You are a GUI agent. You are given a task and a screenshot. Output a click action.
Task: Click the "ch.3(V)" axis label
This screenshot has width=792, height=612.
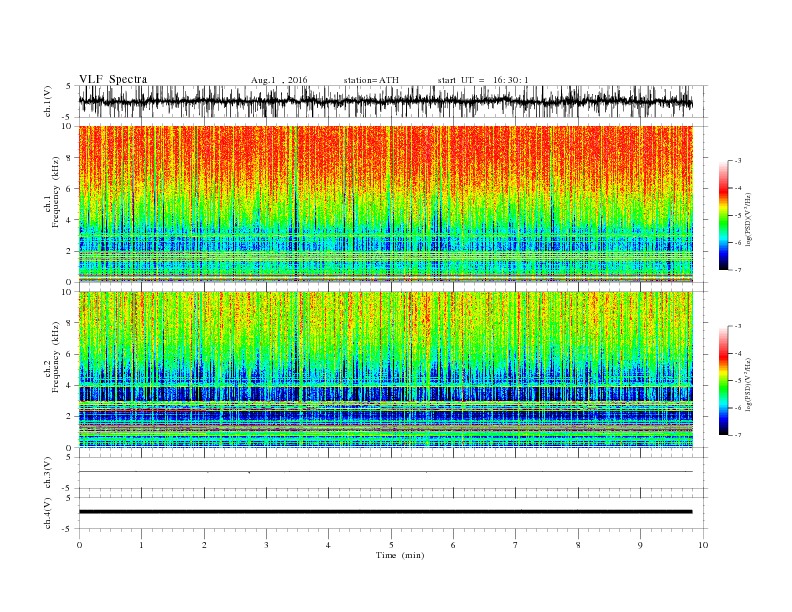pos(48,473)
